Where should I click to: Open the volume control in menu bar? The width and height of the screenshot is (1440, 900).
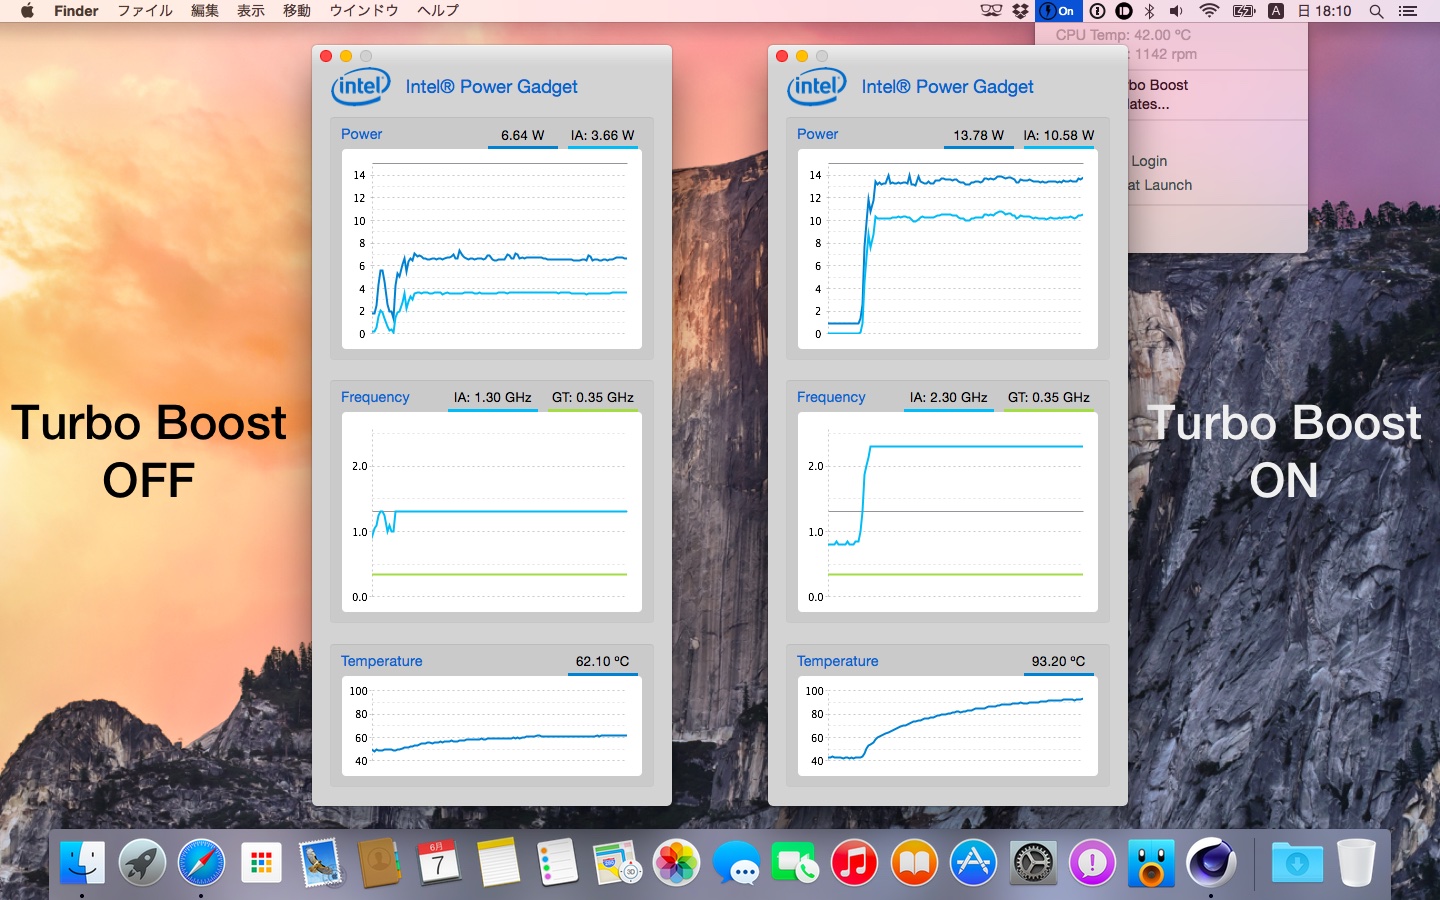[x=1177, y=11]
